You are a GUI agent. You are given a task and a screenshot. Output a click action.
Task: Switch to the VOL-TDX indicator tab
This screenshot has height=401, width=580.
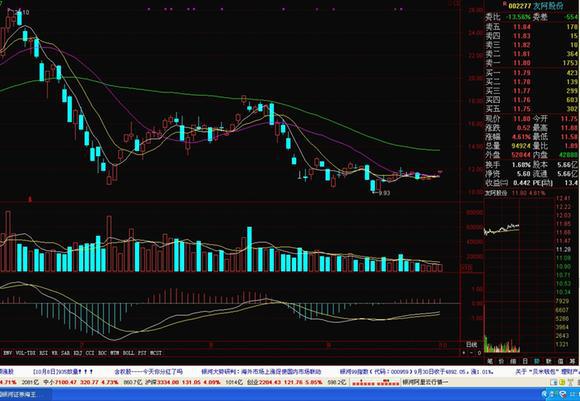pos(26,353)
